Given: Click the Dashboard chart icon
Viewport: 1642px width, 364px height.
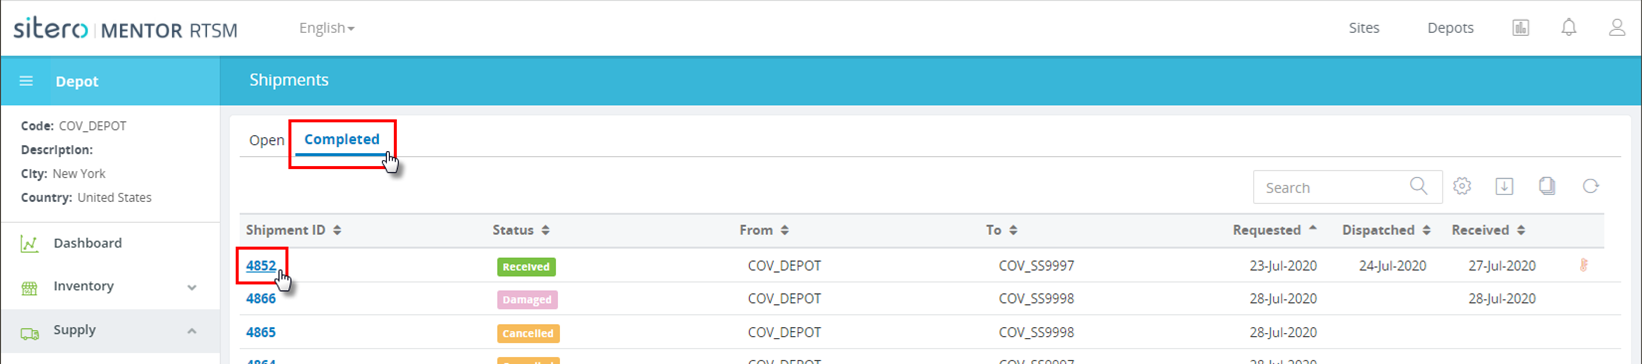Looking at the screenshot, I should coord(30,243).
